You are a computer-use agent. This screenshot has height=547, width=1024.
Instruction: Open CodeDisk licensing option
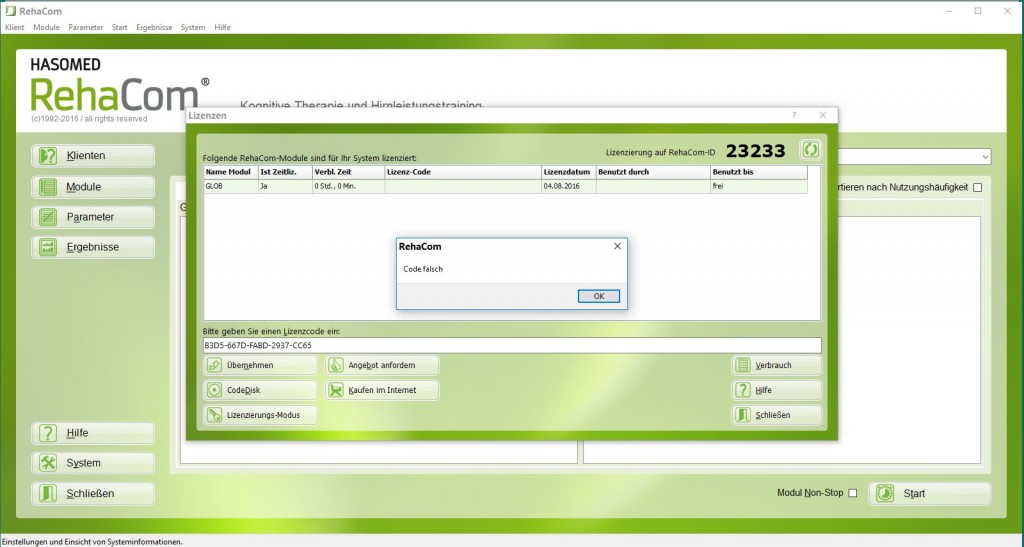pyautogui.click(x=260, y=390)
